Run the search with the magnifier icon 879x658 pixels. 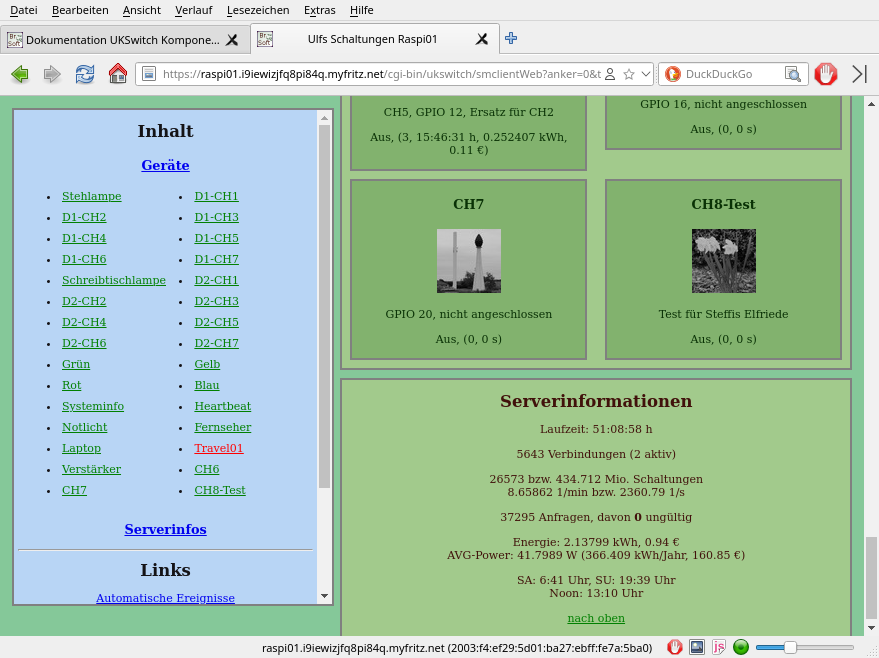pos(793,74)
